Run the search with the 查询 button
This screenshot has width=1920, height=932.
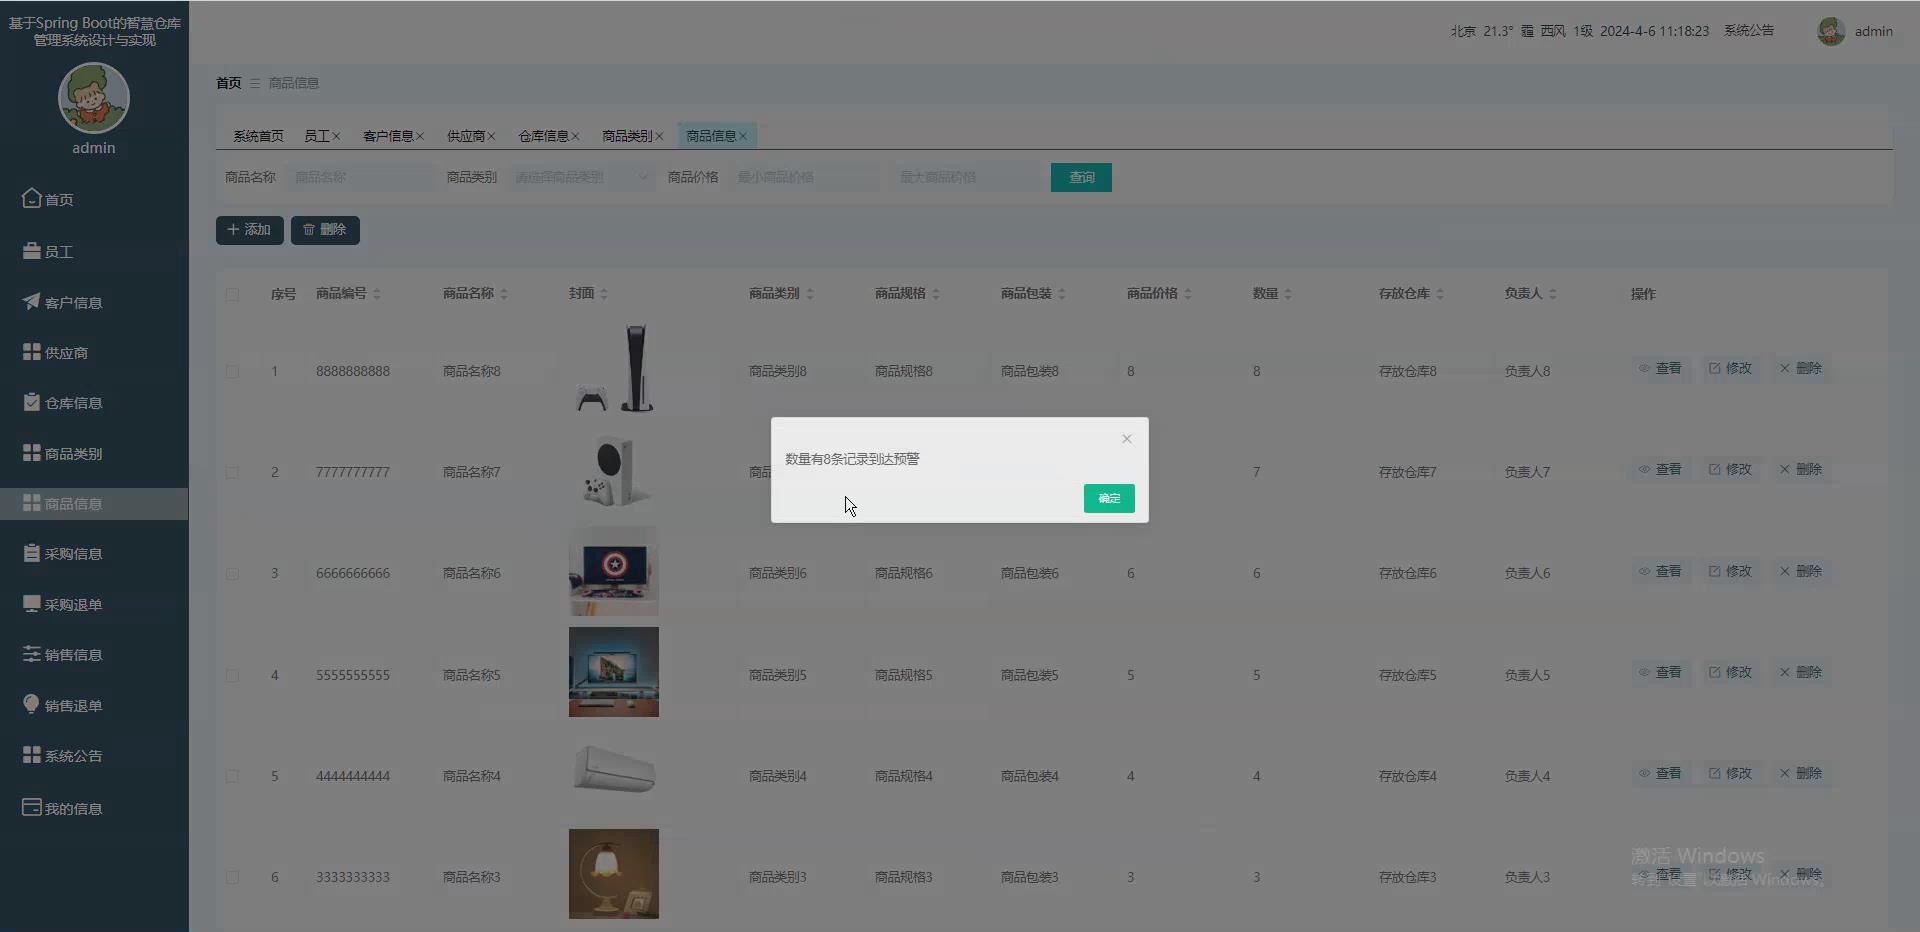click(1080, 177)
